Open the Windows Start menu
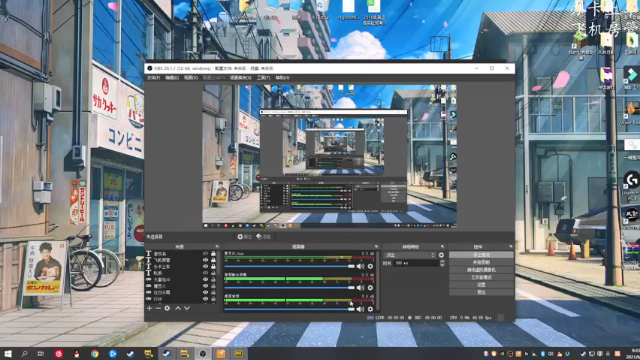This screenshot has height=360, width=640. point(8,353)
